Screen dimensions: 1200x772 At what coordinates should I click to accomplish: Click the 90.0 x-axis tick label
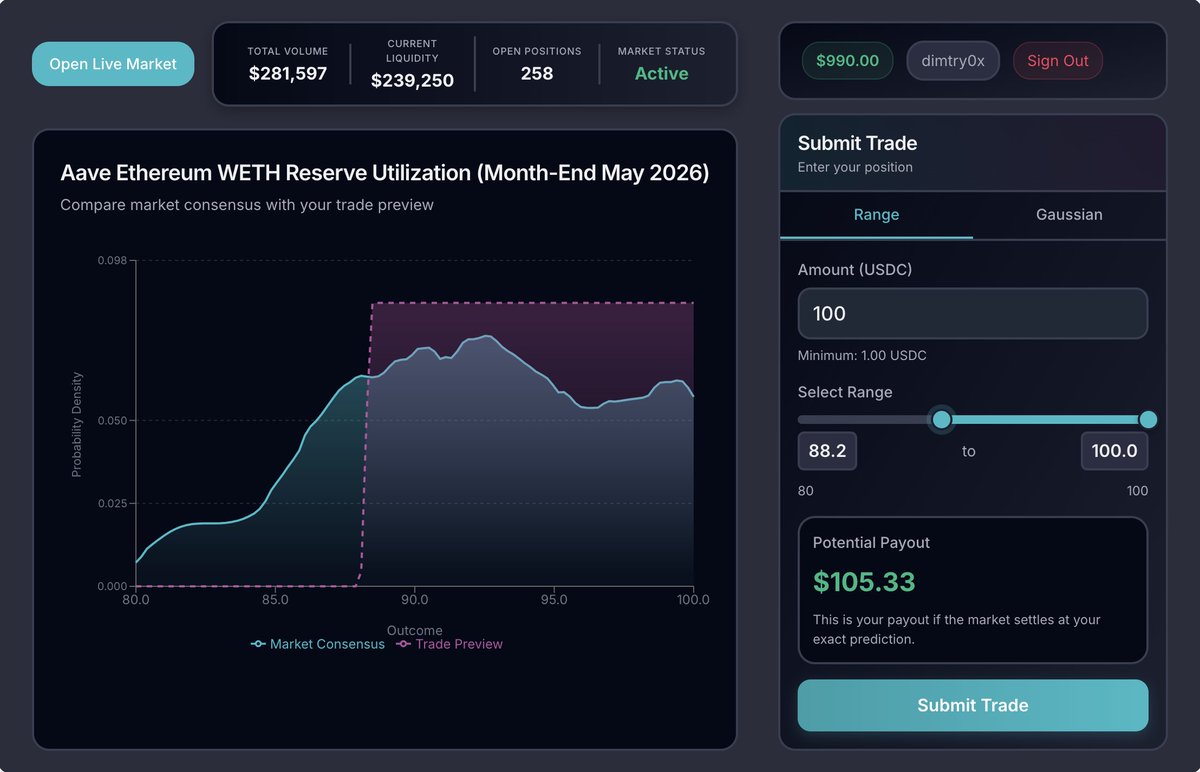(x=414, y=600)
